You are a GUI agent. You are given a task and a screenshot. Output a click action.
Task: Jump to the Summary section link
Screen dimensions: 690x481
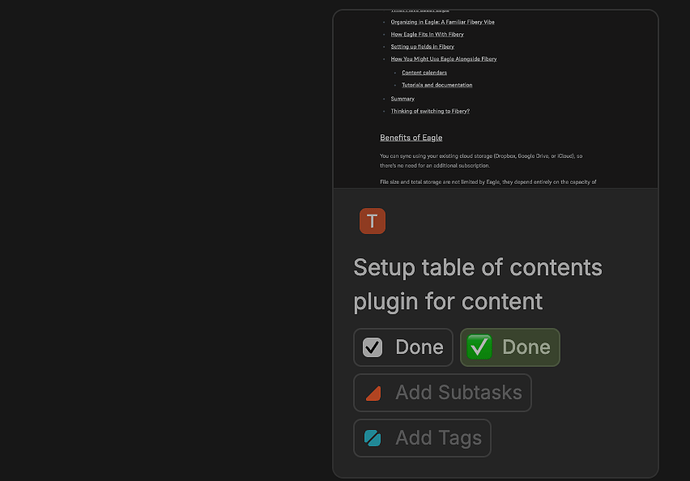coord(402,98)
